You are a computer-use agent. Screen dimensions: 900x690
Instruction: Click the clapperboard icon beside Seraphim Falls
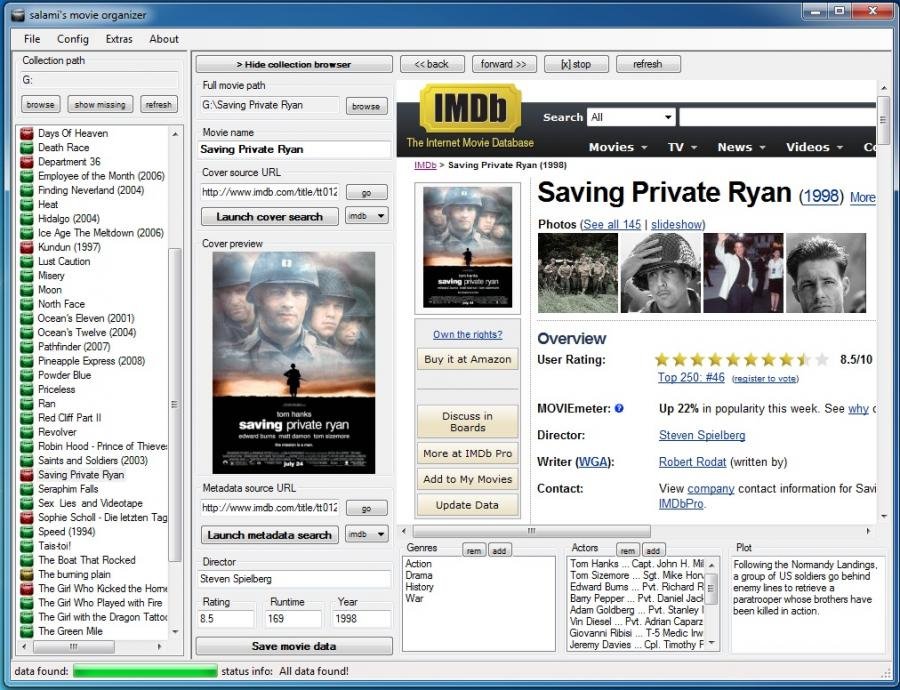tap(26, 489)
